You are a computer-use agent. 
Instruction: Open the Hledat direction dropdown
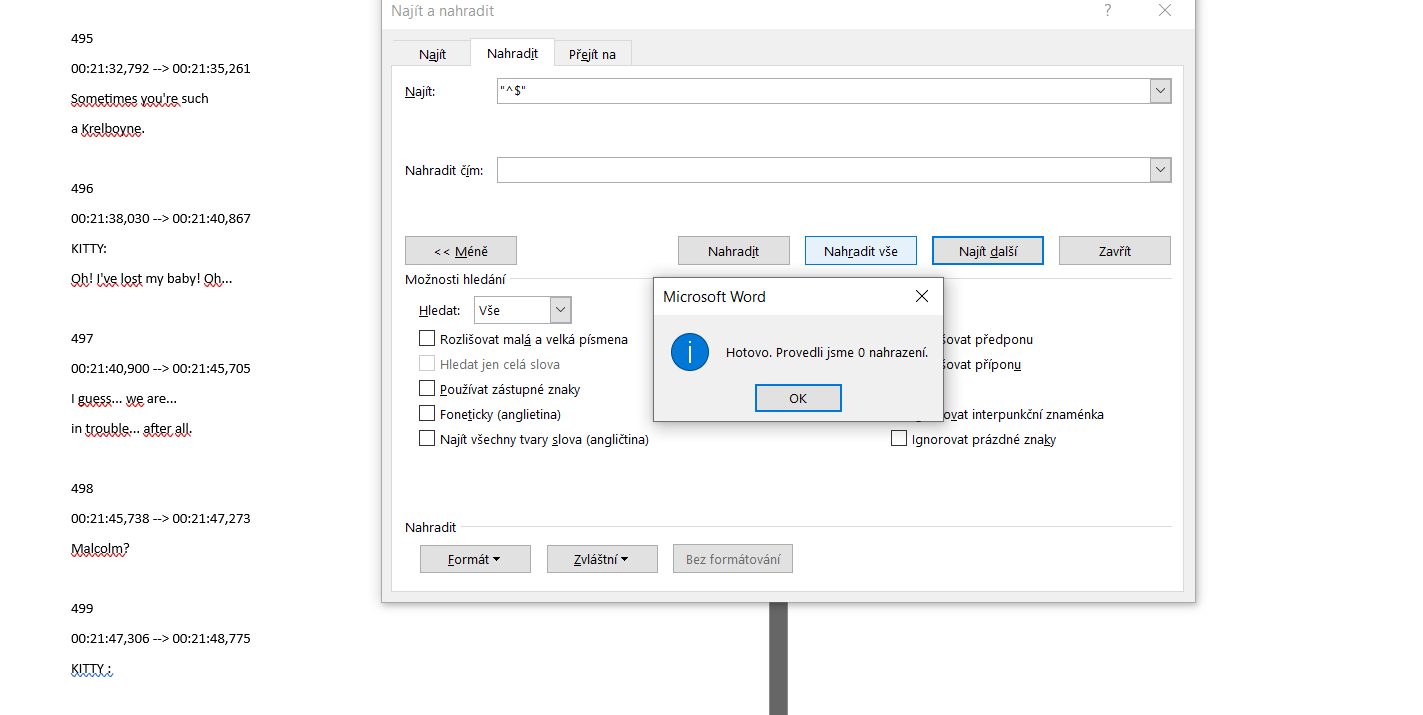(x=560, y=310)
